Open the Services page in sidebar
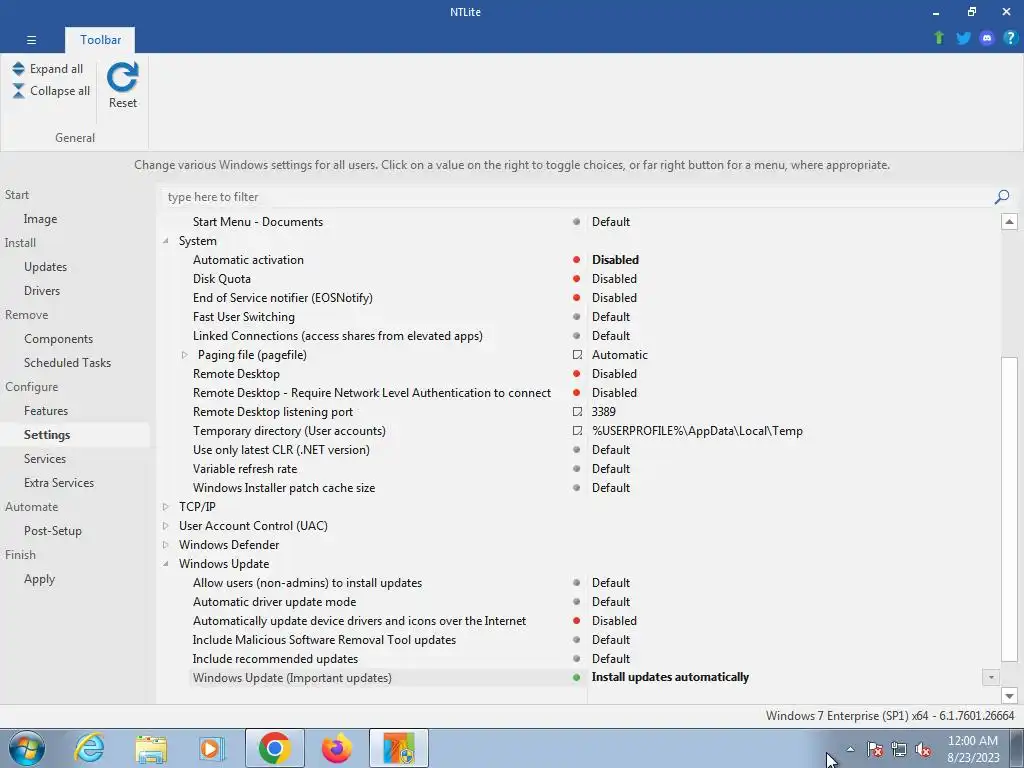This screenshot has width=1024, height=768. (x=44, y=458)
